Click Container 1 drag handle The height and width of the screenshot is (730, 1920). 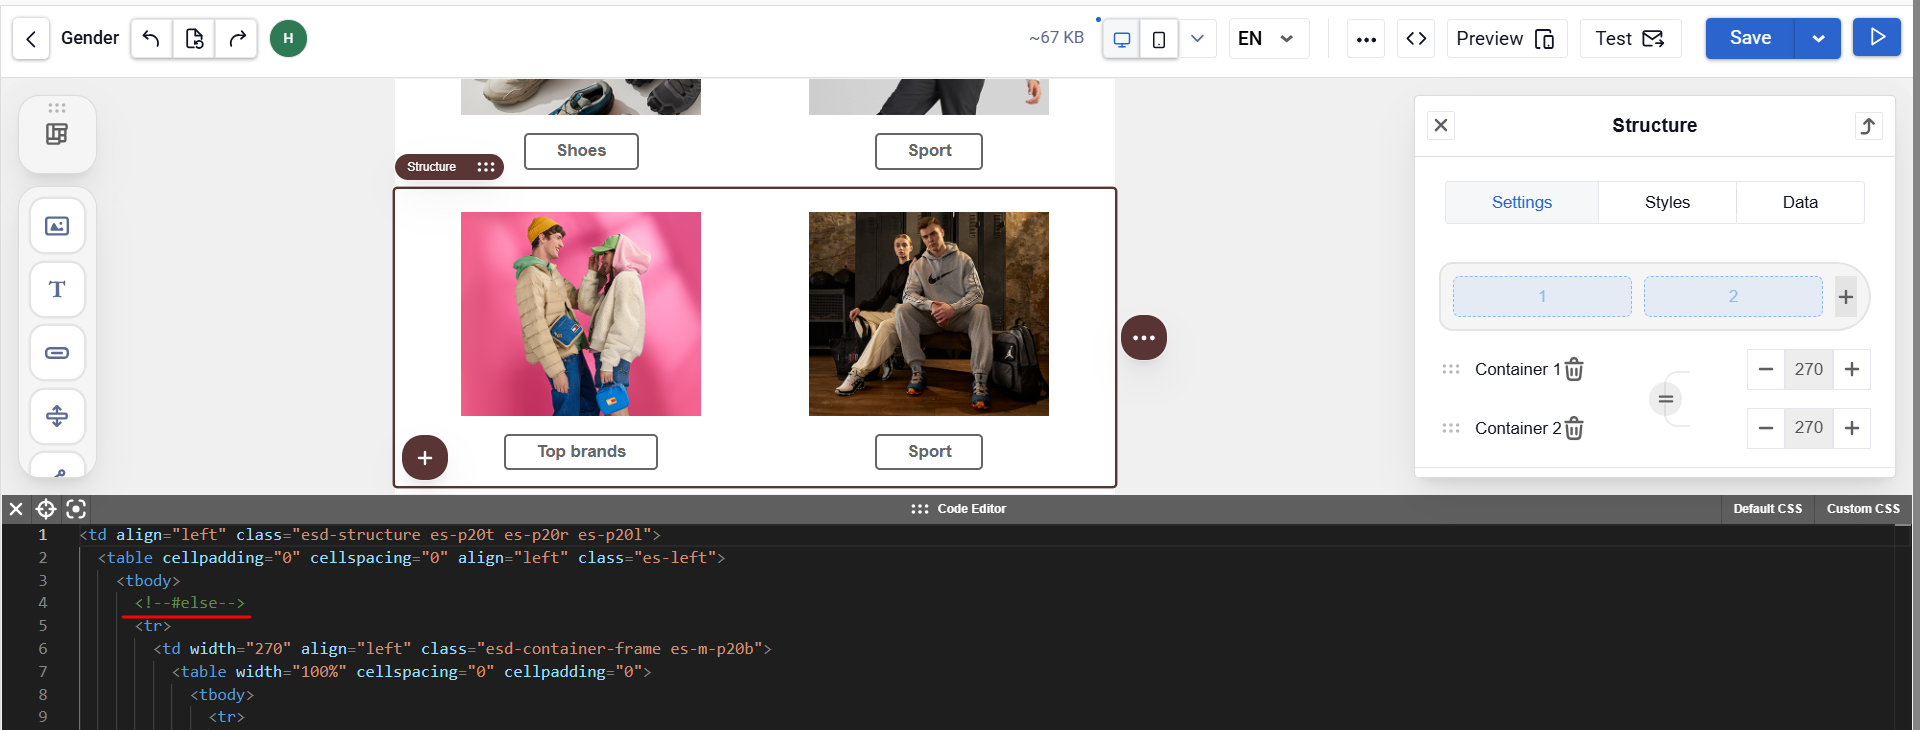1451,369
